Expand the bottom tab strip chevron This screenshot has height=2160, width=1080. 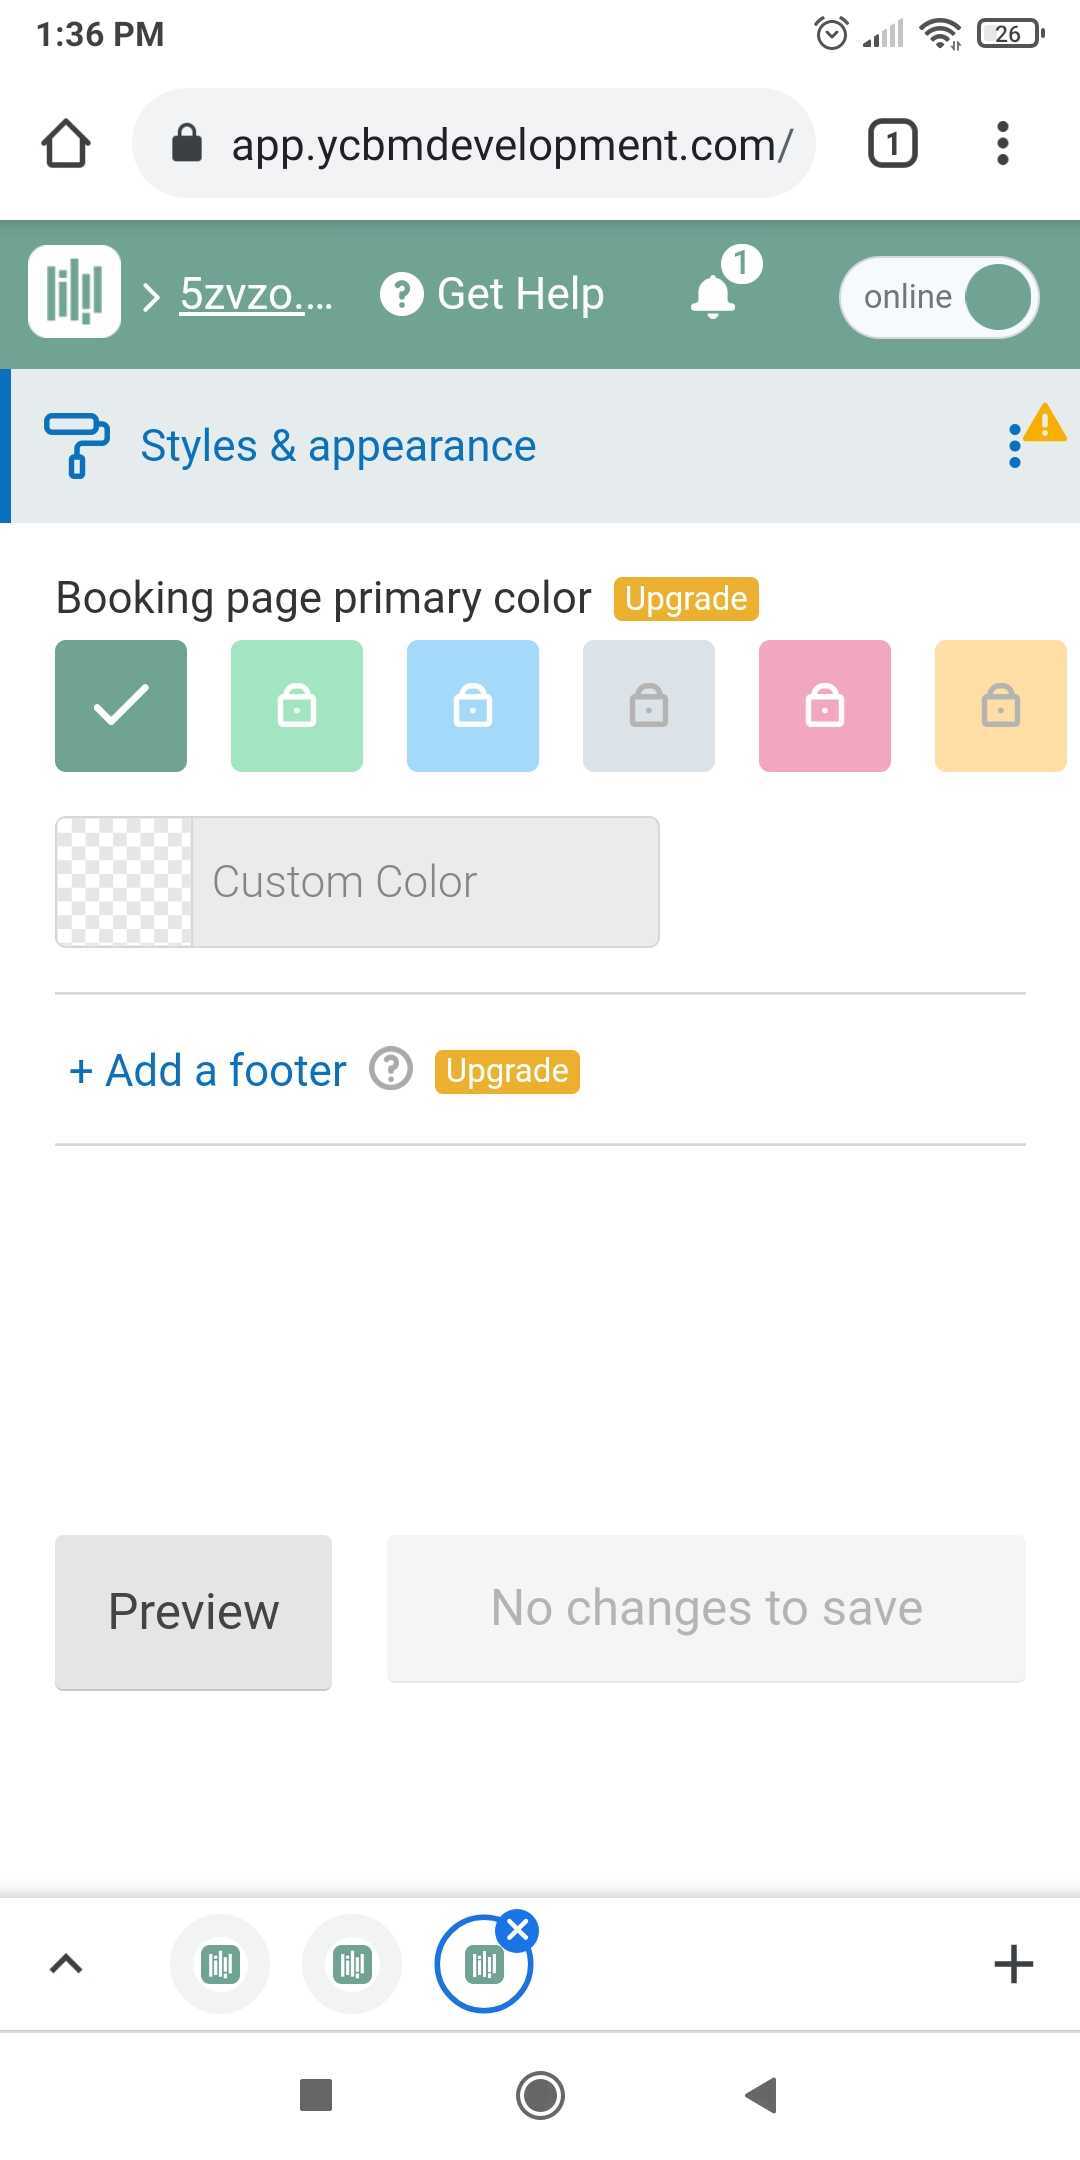(66, 1964)
